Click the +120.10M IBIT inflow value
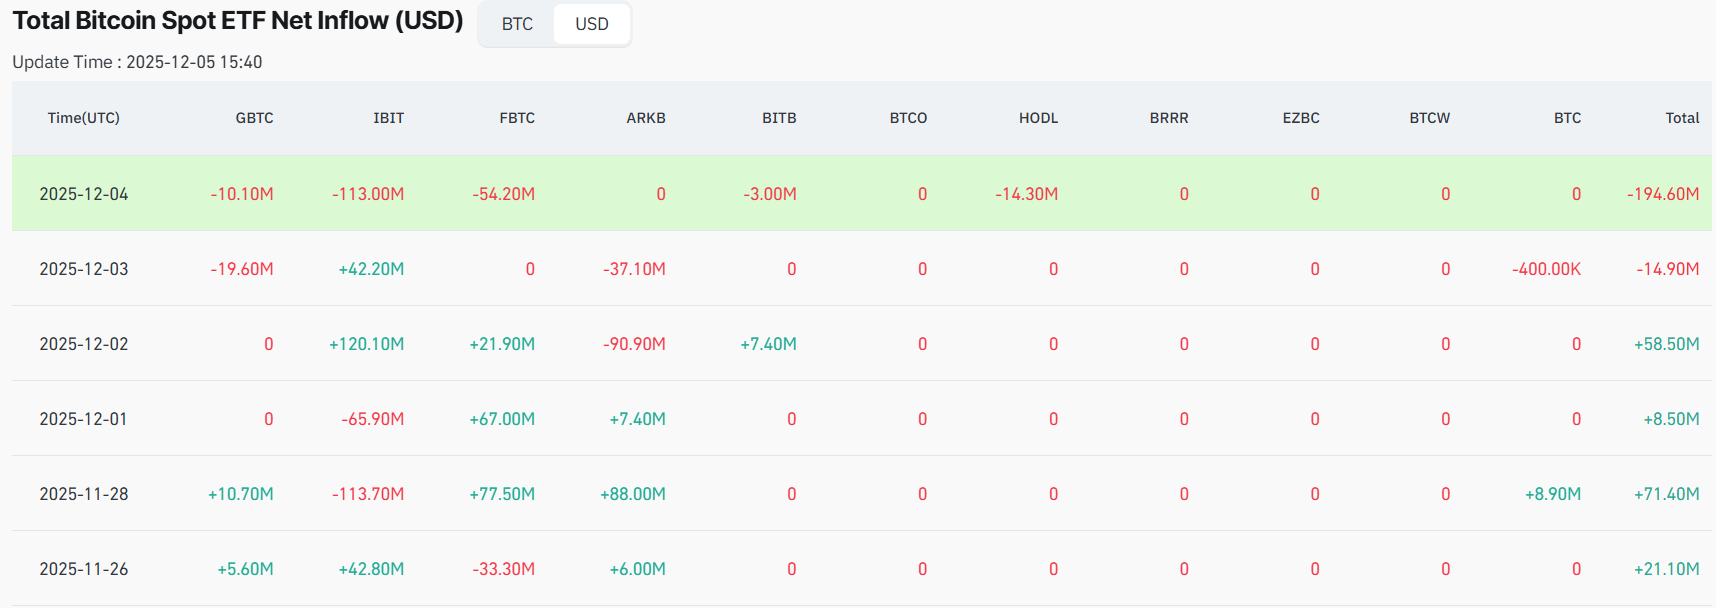Viewport: 1716px width, 608px height. coord(368,343)
